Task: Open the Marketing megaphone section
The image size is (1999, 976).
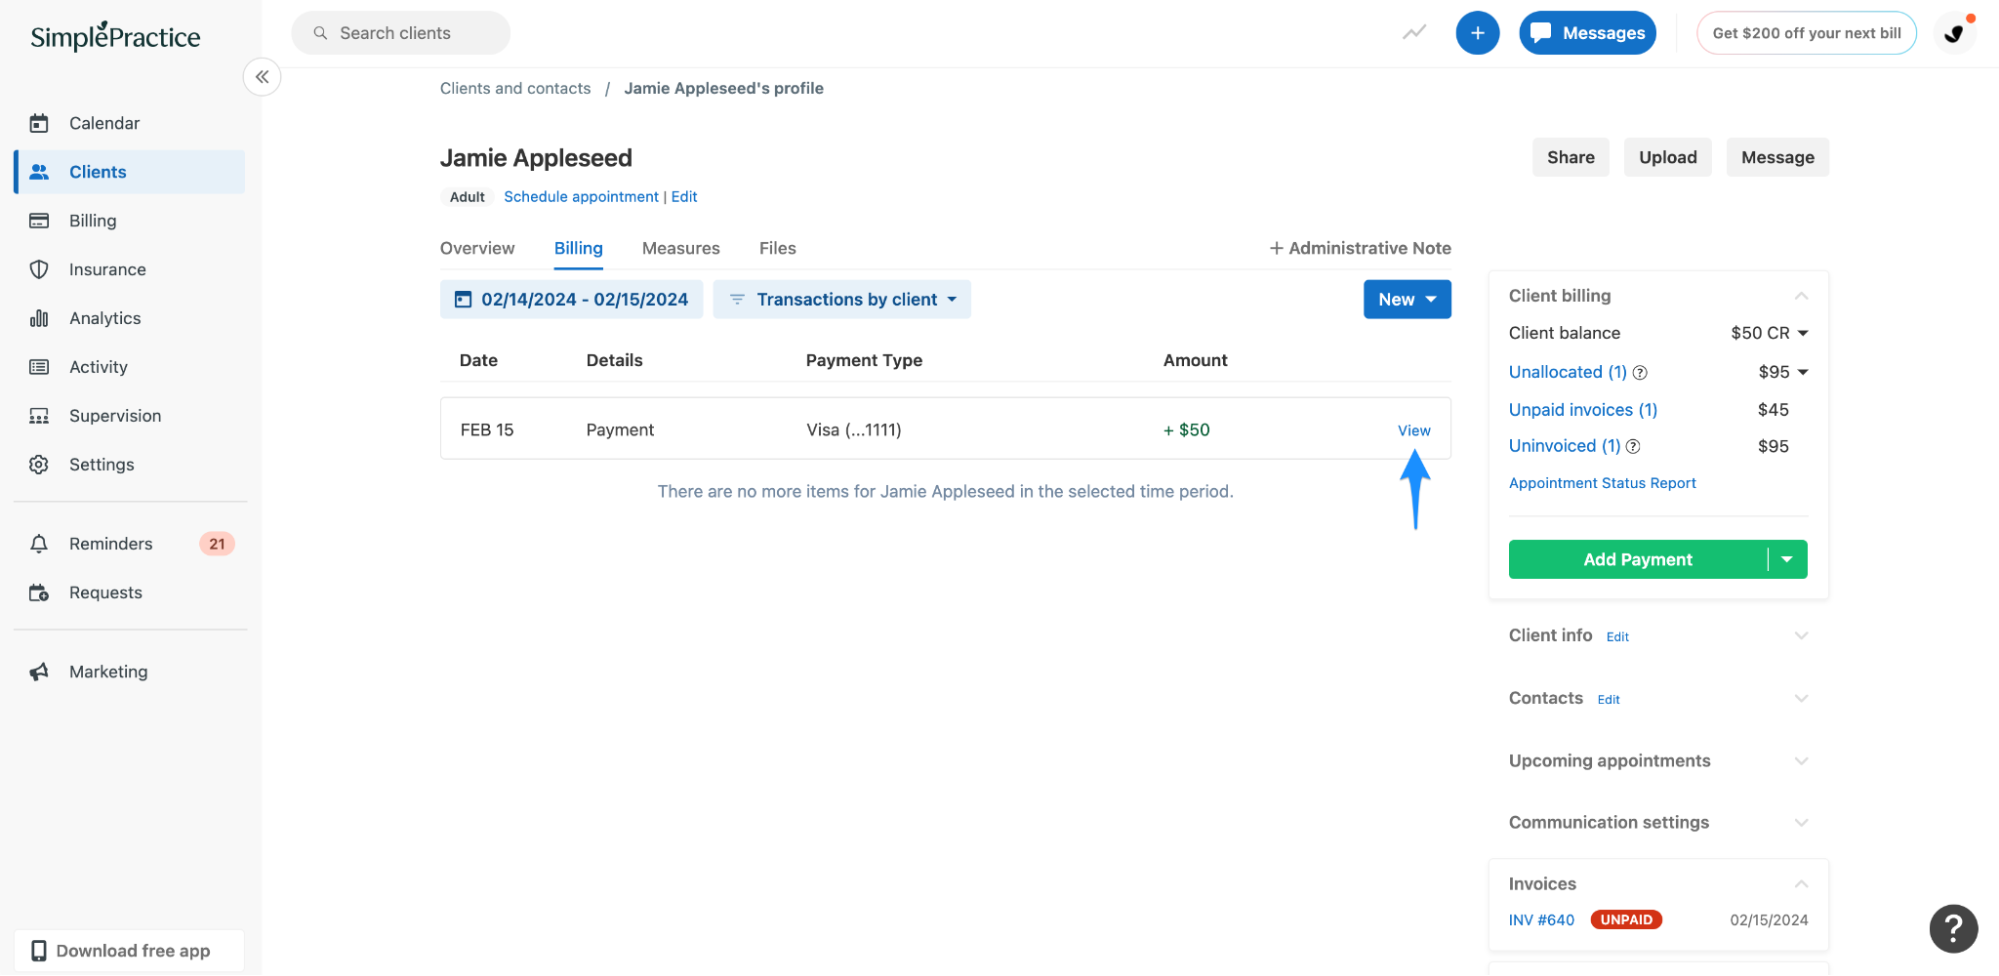Action: (108, 671)
